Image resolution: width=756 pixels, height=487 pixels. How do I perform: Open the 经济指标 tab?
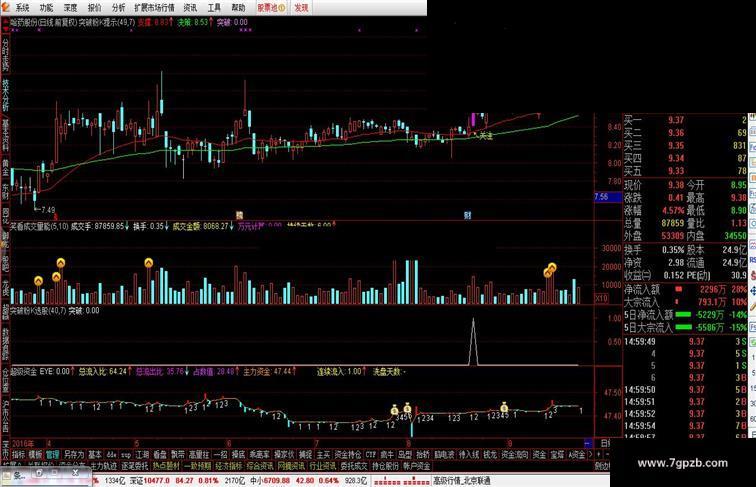click(x=229, y=466)
